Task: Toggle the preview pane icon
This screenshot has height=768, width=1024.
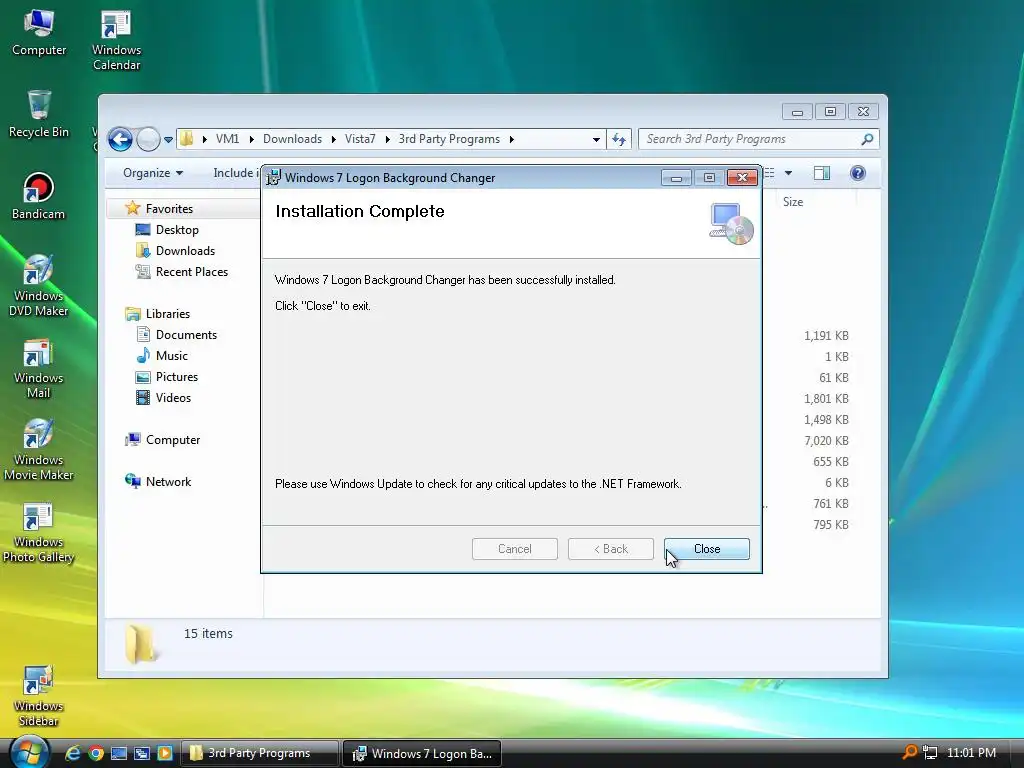Action: (822, 173)
